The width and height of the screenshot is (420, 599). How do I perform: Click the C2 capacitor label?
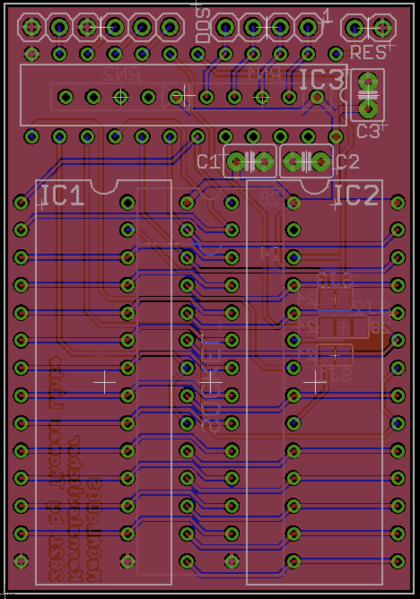coord(348,162)
